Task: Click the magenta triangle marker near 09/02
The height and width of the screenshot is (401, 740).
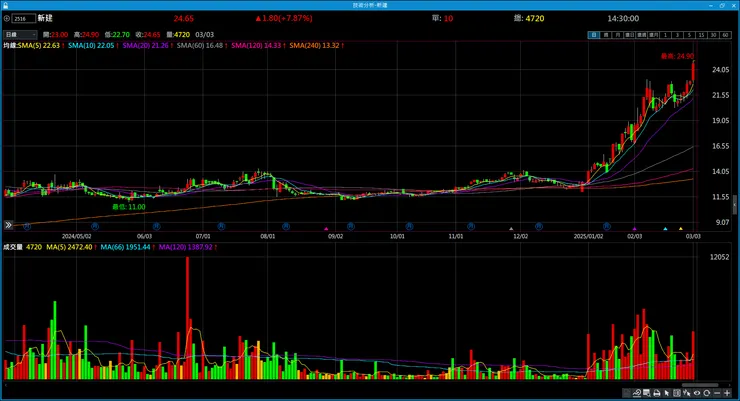Action: 326,229
